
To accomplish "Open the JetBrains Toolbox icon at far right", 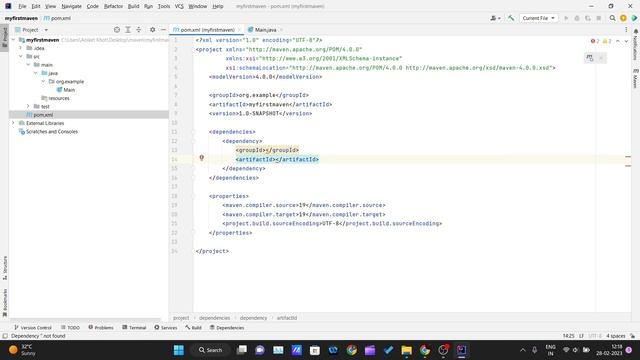I will tap(634, 18).
